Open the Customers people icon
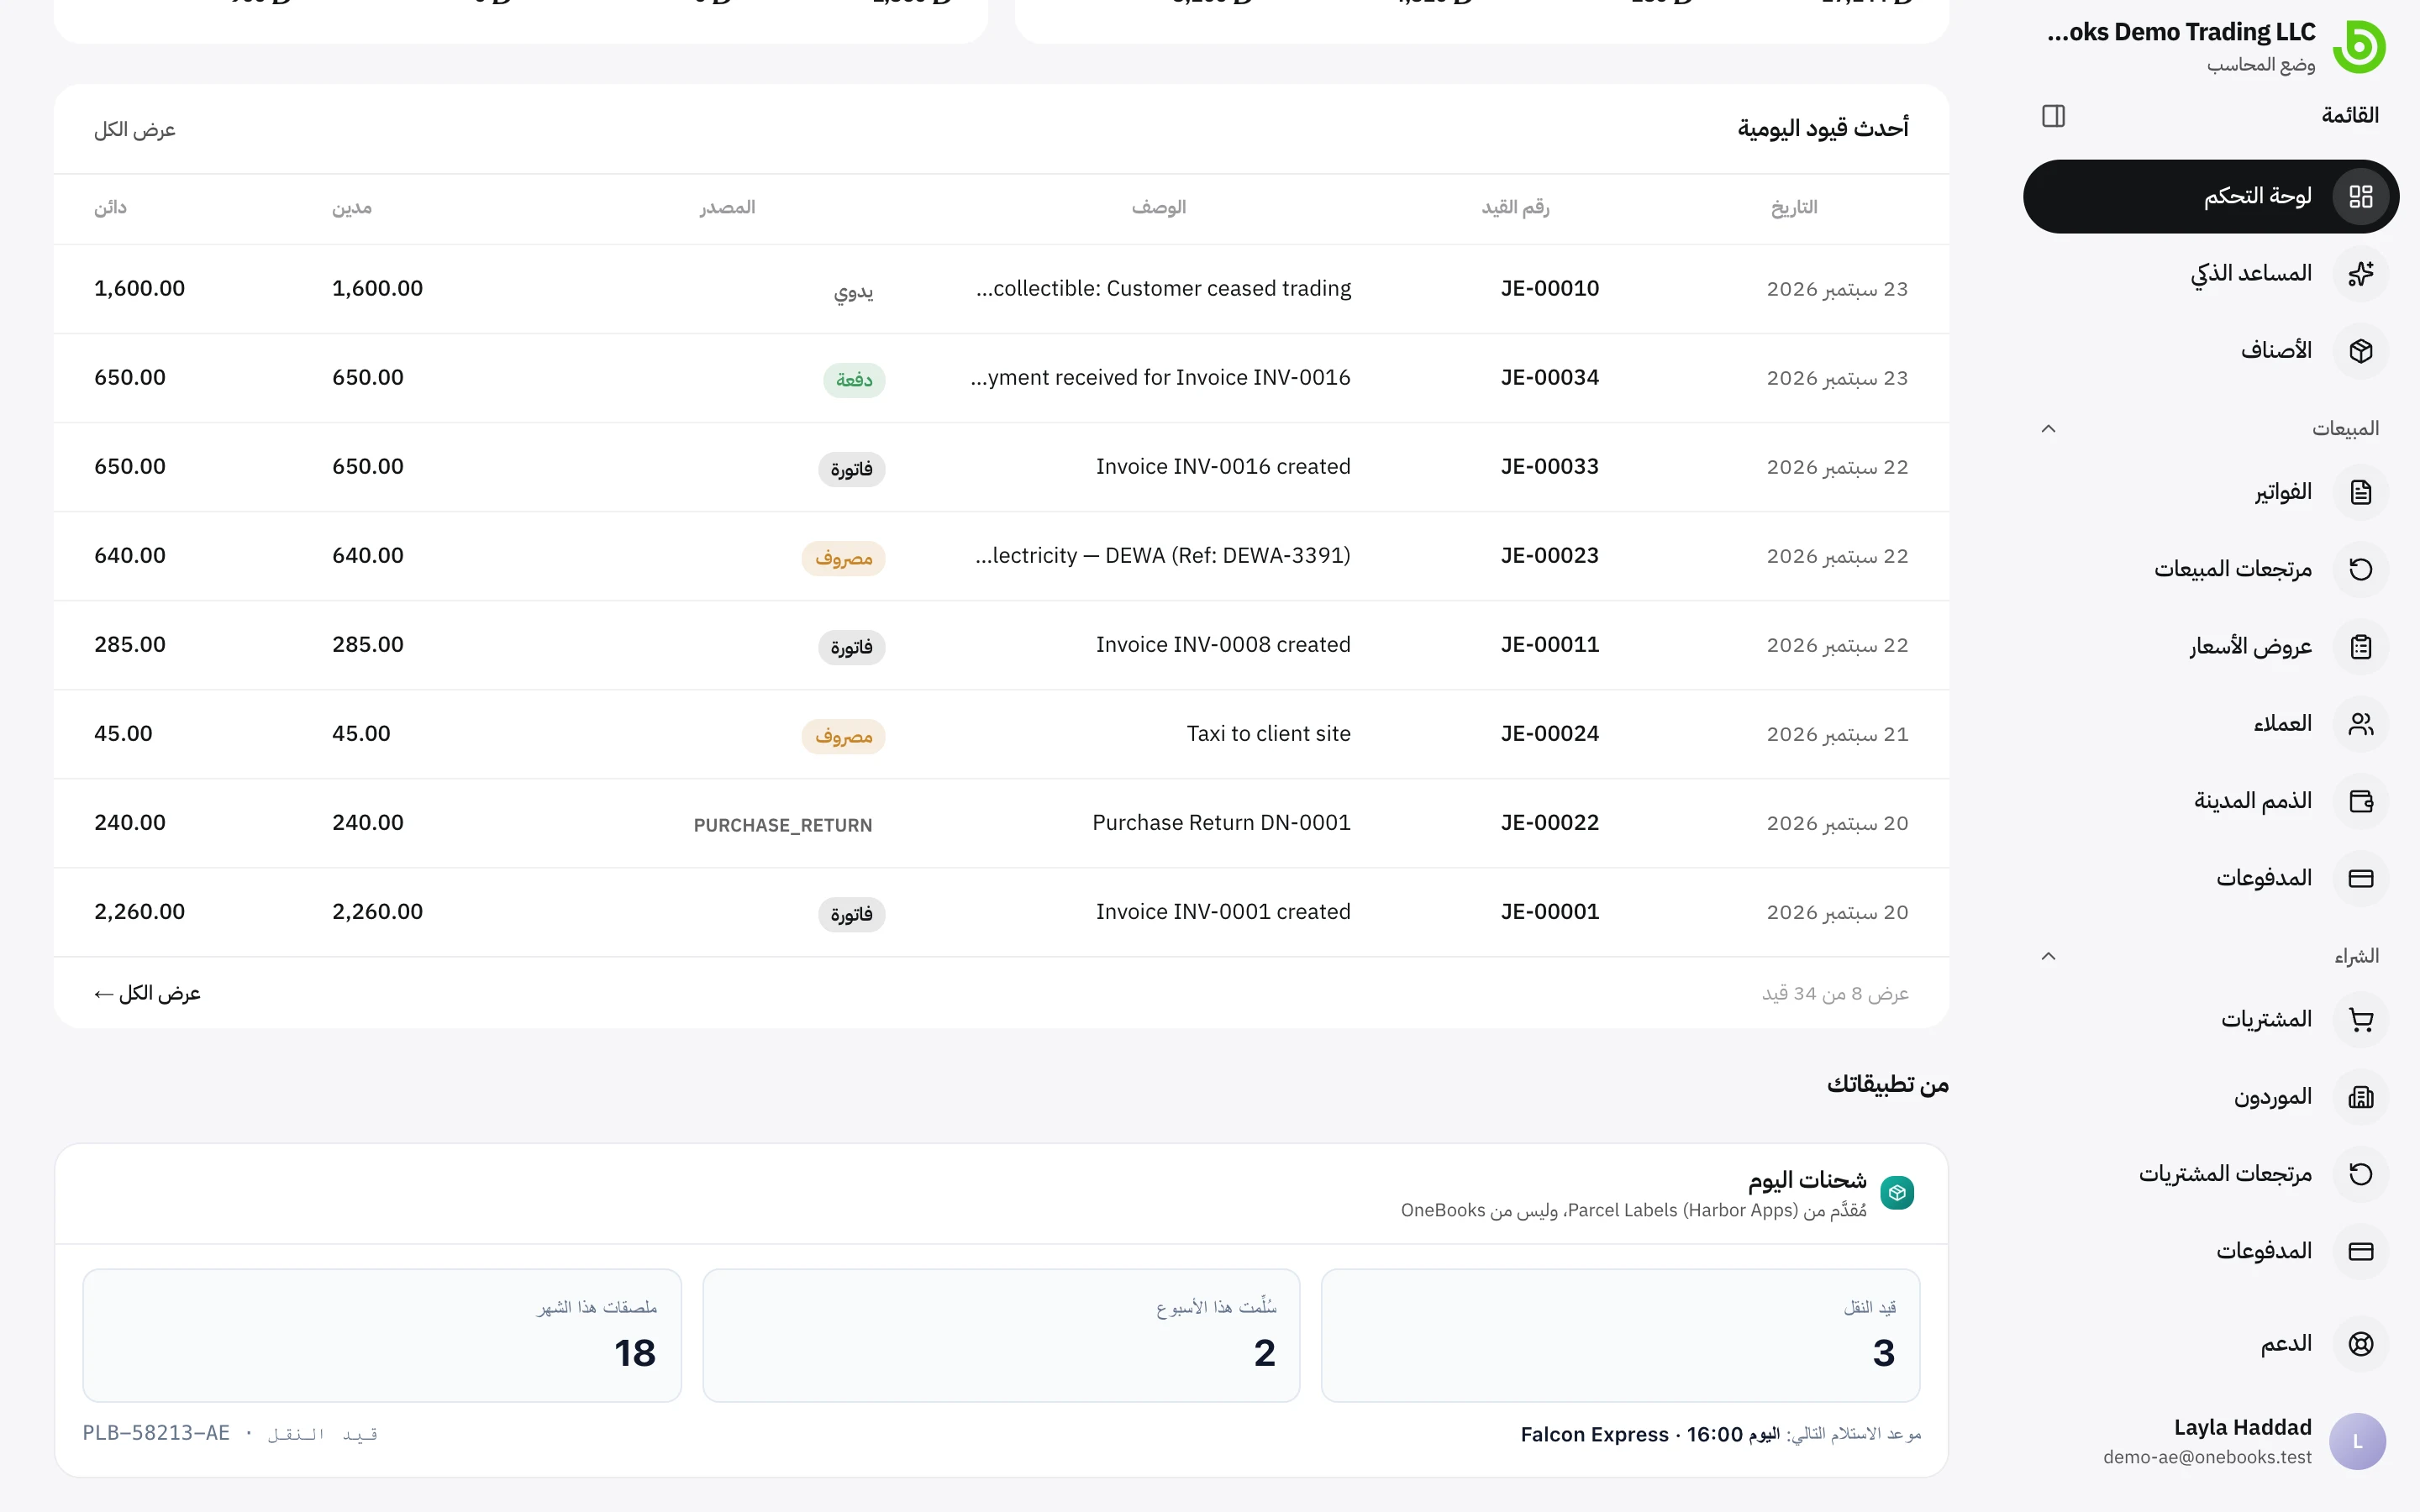Image resolution: width=2420 pixels, height=1512 pixels. coord(2360,724)
